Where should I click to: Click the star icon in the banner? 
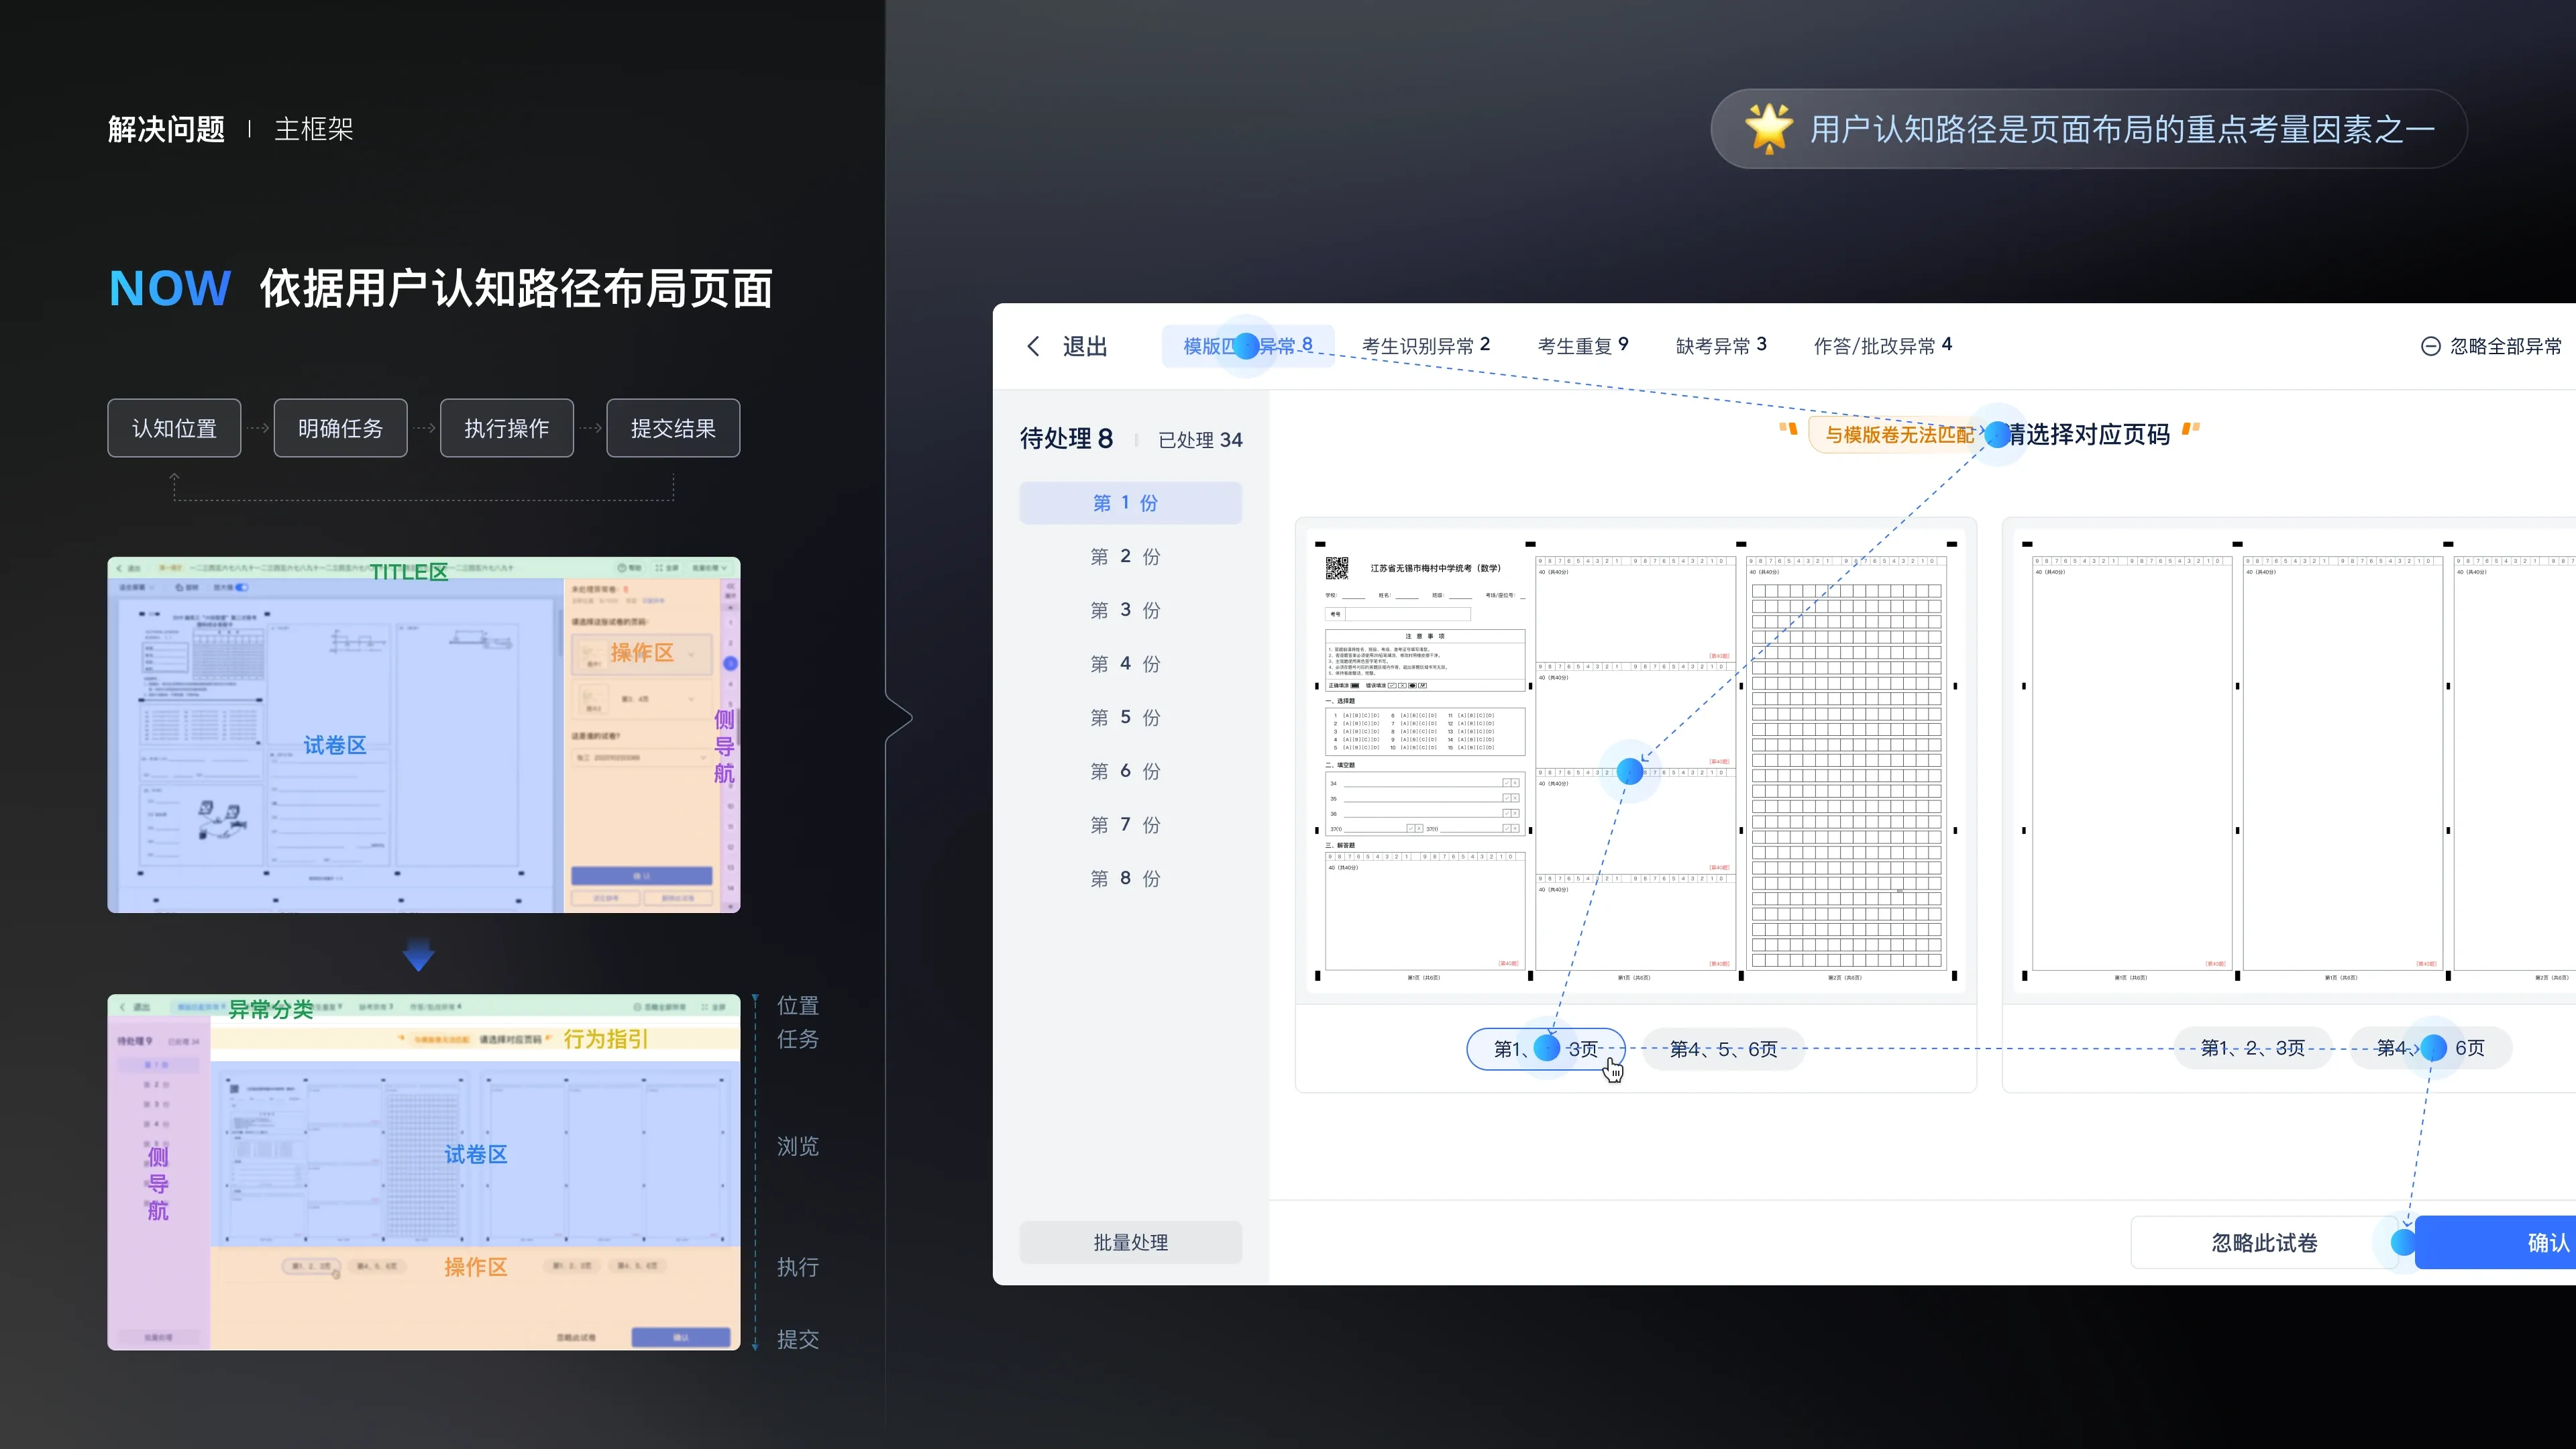coord(1768,128)
